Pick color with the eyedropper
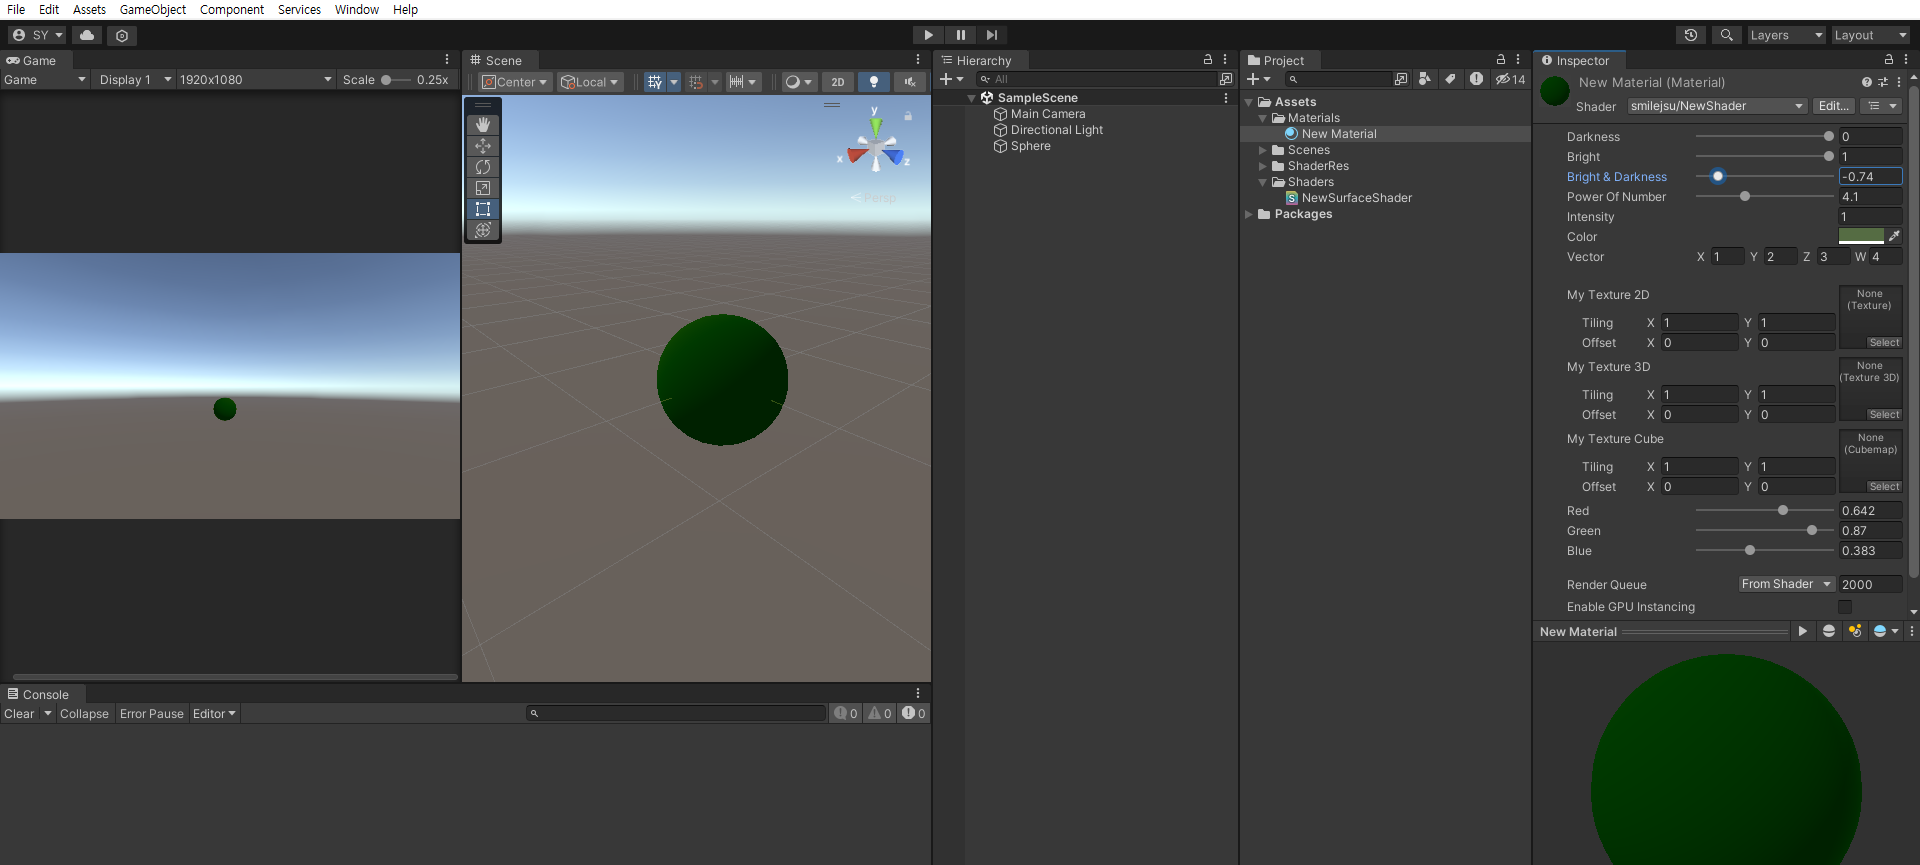The image size is (1920, 865). pos(1894,236)
